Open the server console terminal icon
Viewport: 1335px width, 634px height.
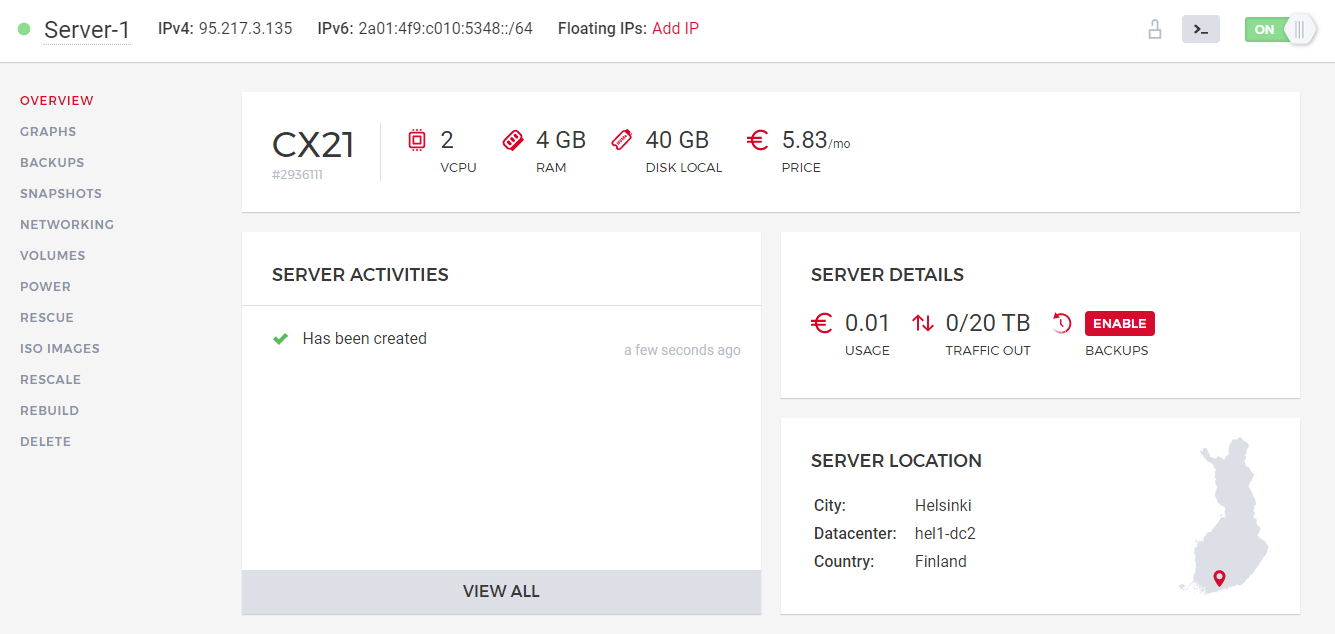click(1201, 28)
